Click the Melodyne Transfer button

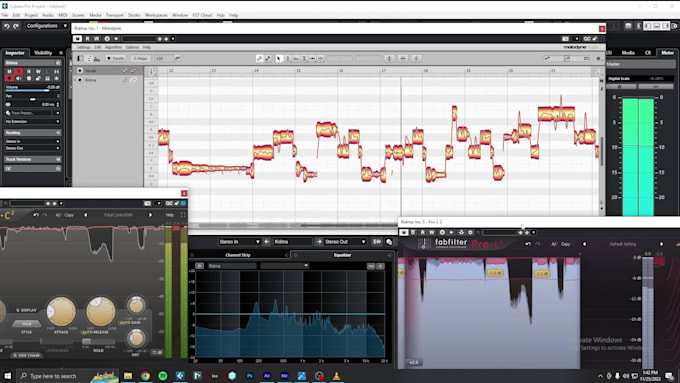[116, 58]
